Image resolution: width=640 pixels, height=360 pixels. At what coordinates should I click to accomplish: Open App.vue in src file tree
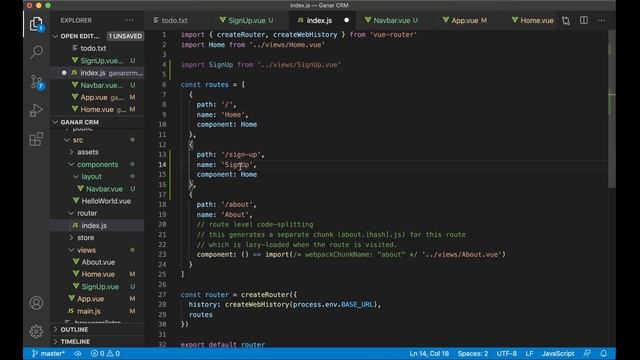pos(97,299)
